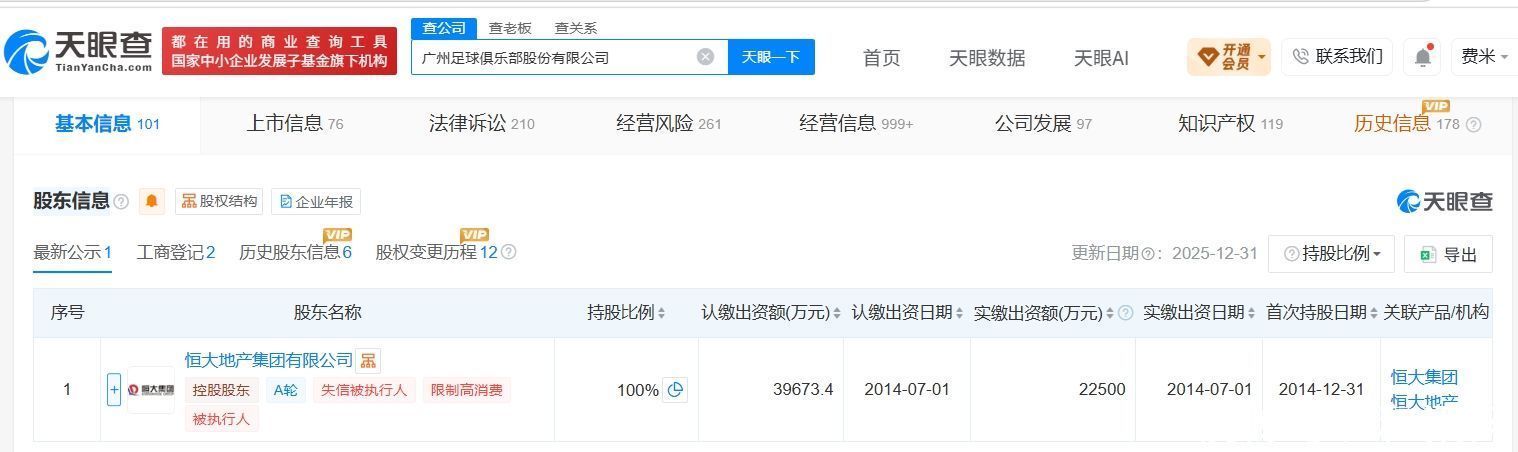The height and width of the screenshot is (452, 1518).
Task: Click the 联系我们 button
Action: [1338, 57]
